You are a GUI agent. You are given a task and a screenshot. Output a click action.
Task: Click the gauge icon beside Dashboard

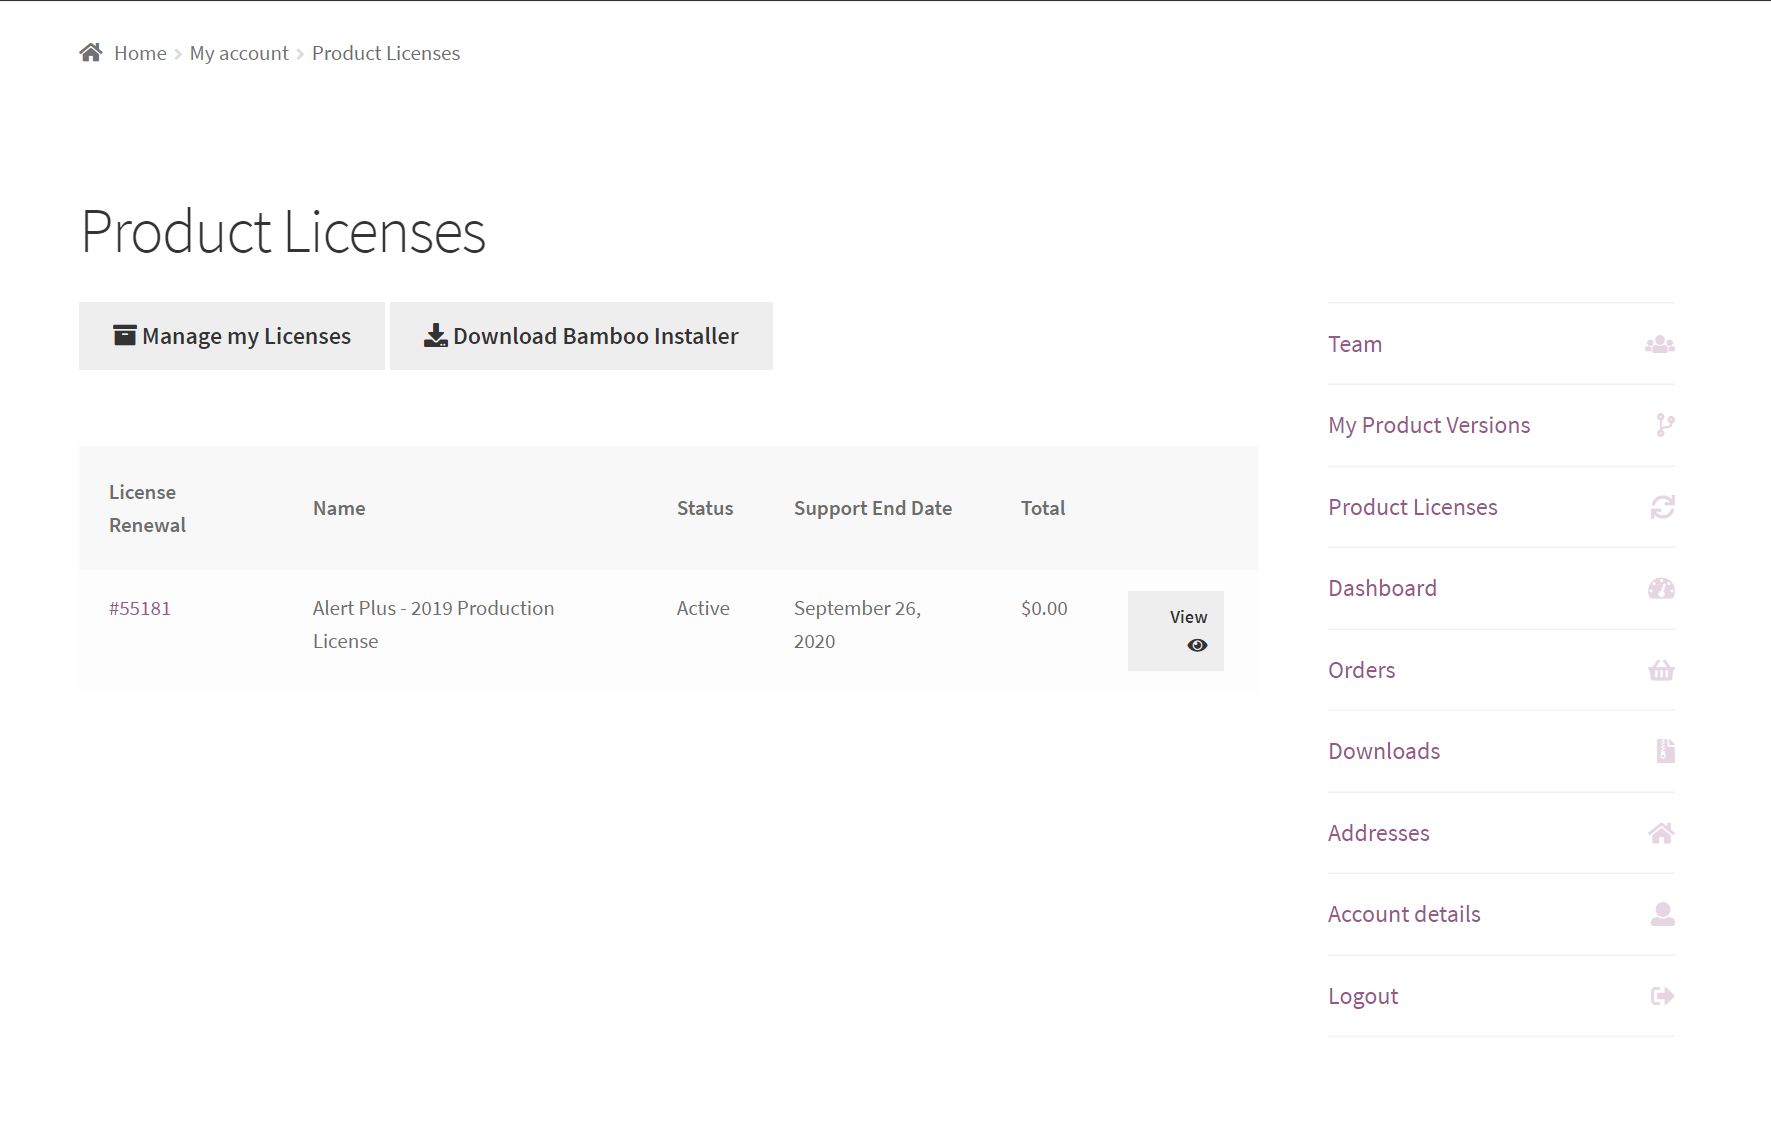click(1661, 588)
